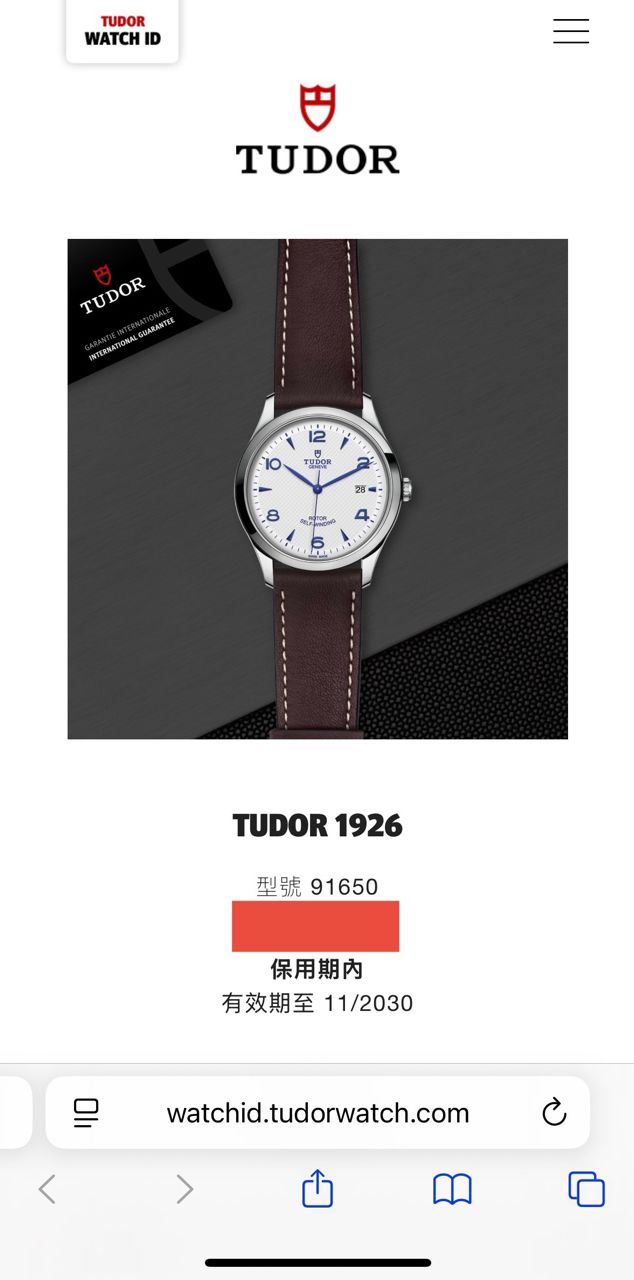Screen dimensions: 634x1280
Task: Open the hamburger menu
Action: pyautogui.click(x=571, y=31)
